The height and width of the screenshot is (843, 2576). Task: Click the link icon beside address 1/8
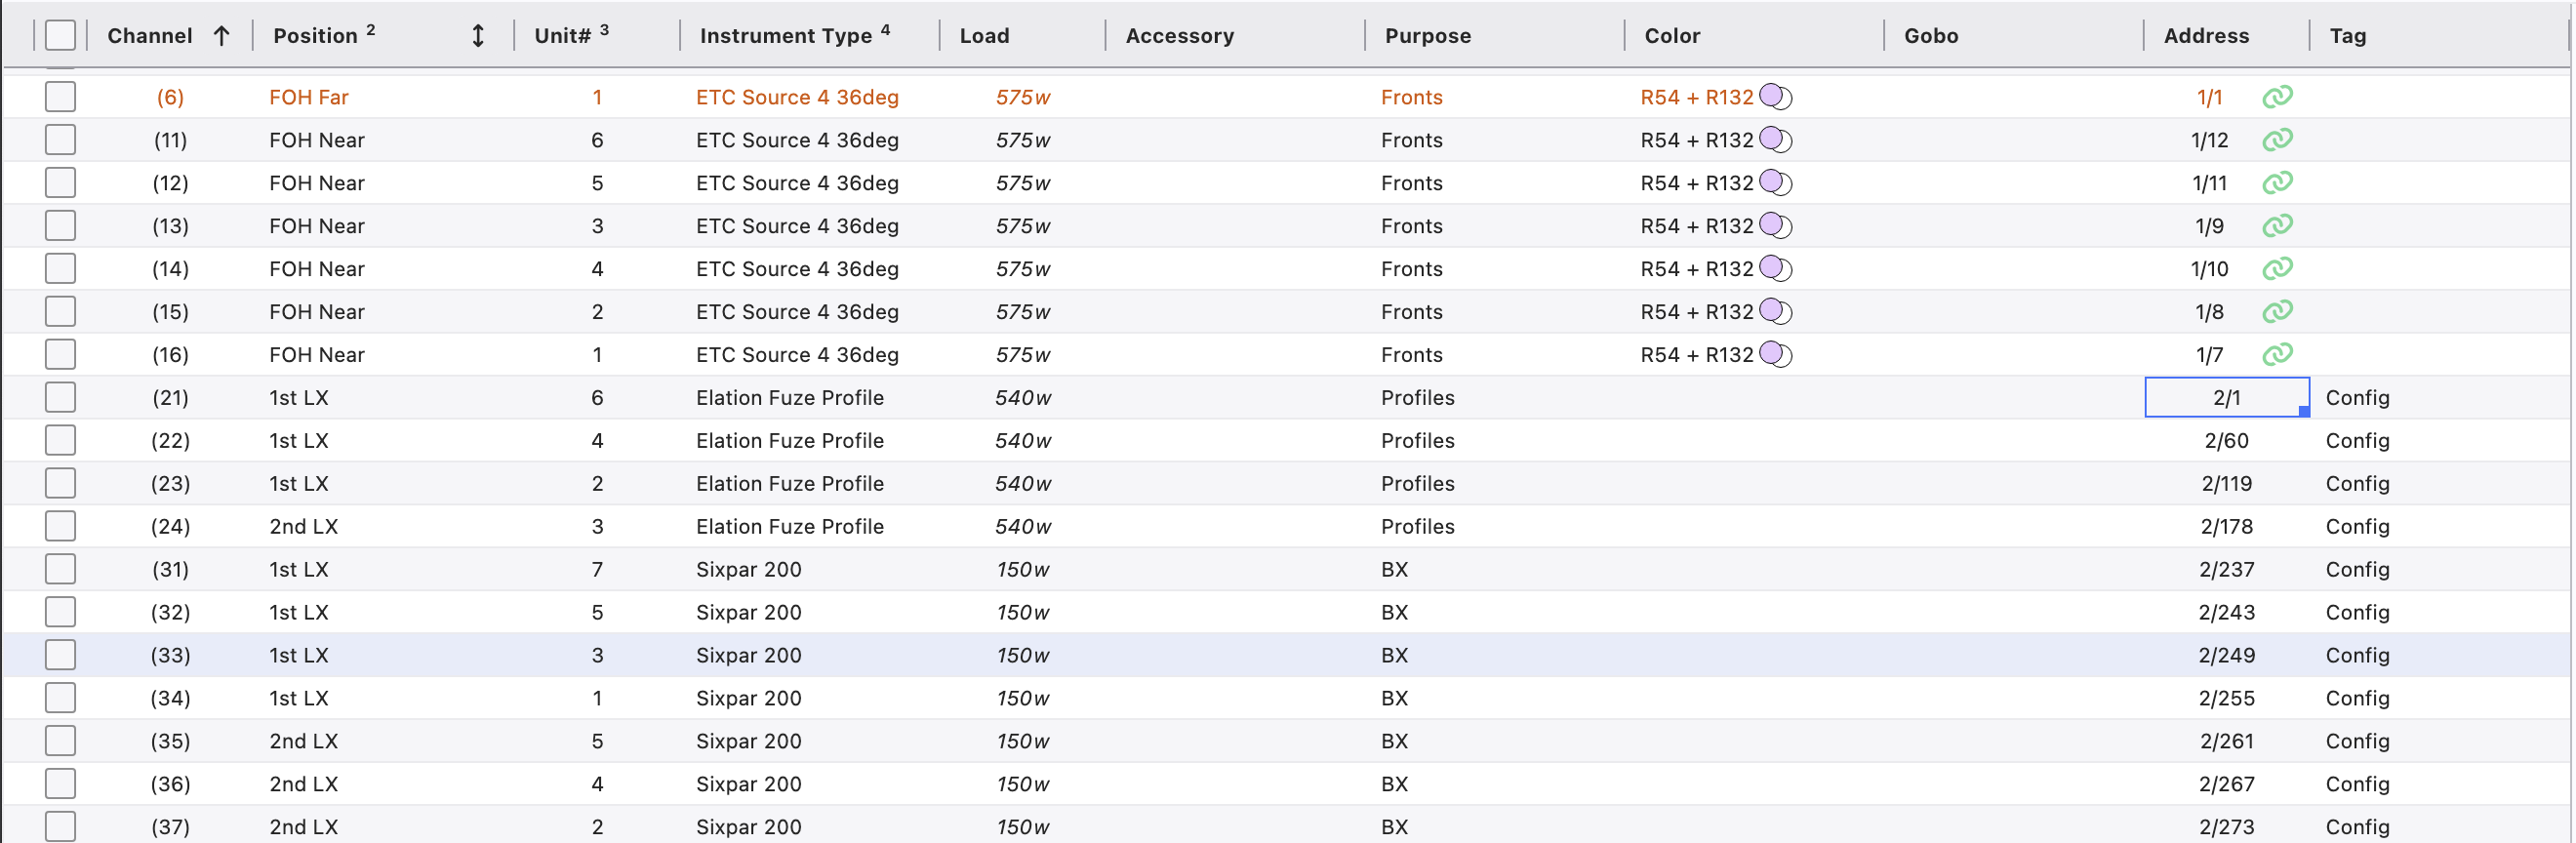pyautogui.click(x=2276, y=312)
